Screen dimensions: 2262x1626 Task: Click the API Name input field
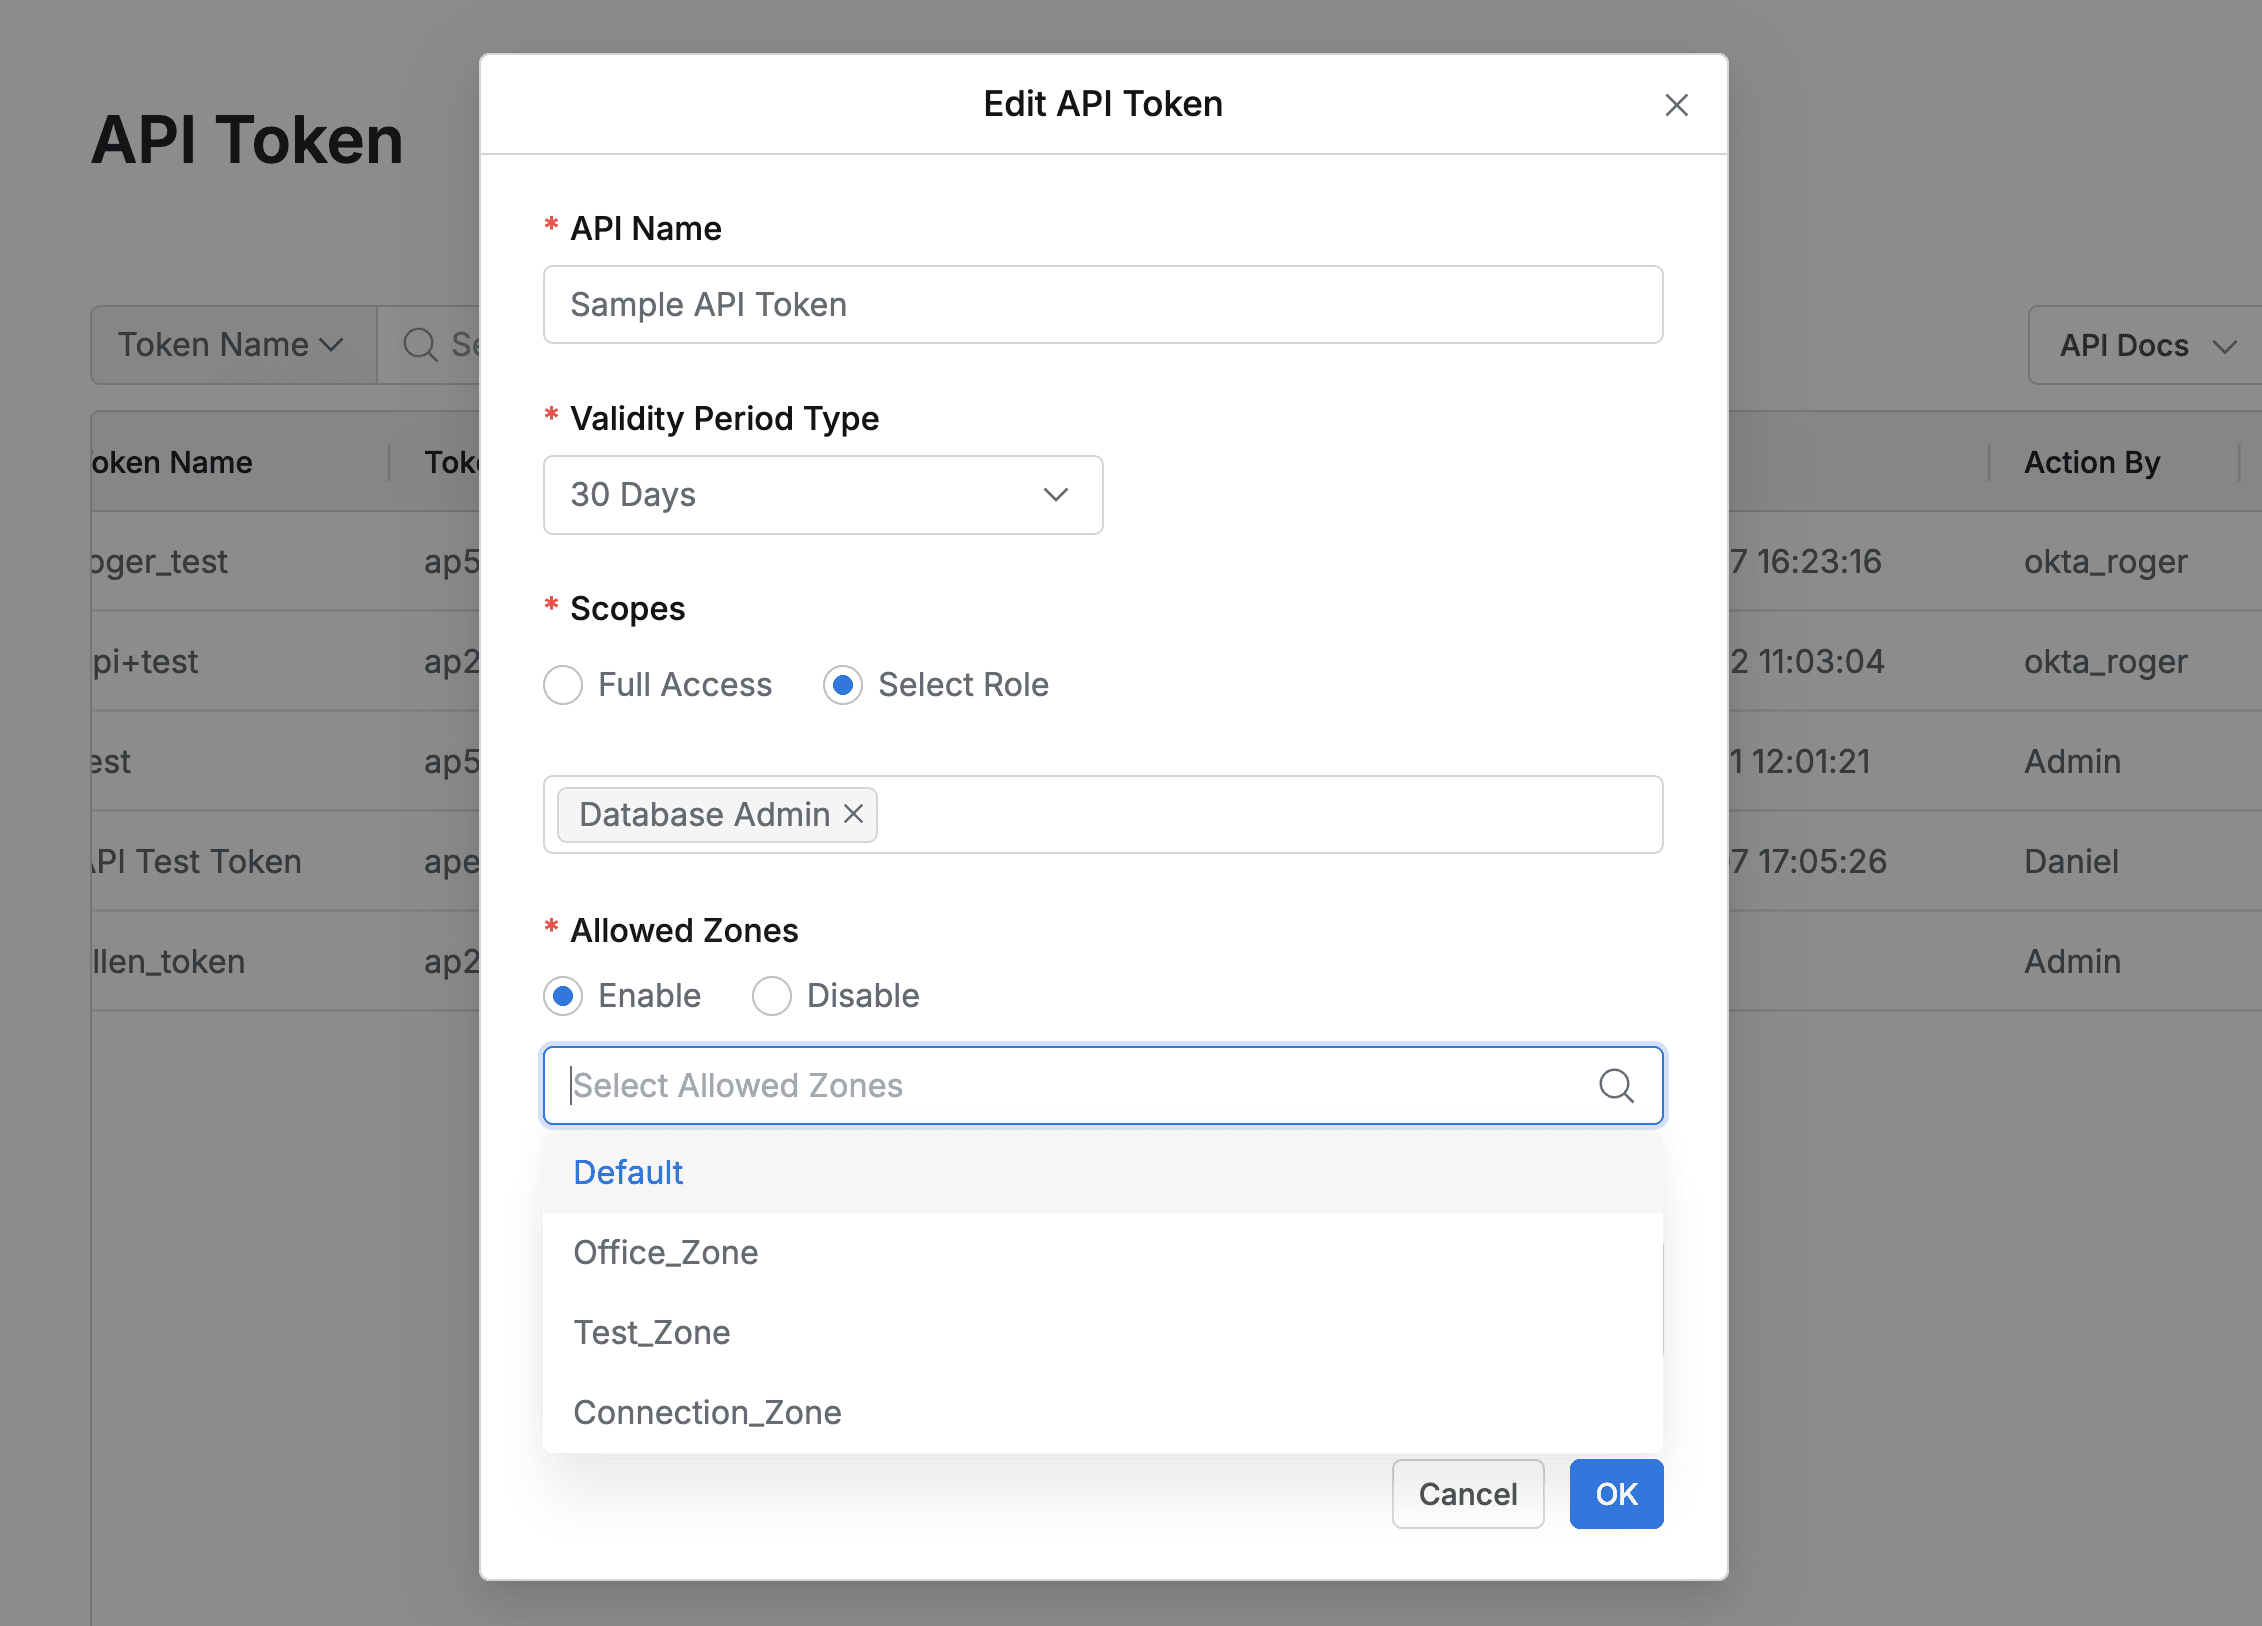(x=1100, y=305)
